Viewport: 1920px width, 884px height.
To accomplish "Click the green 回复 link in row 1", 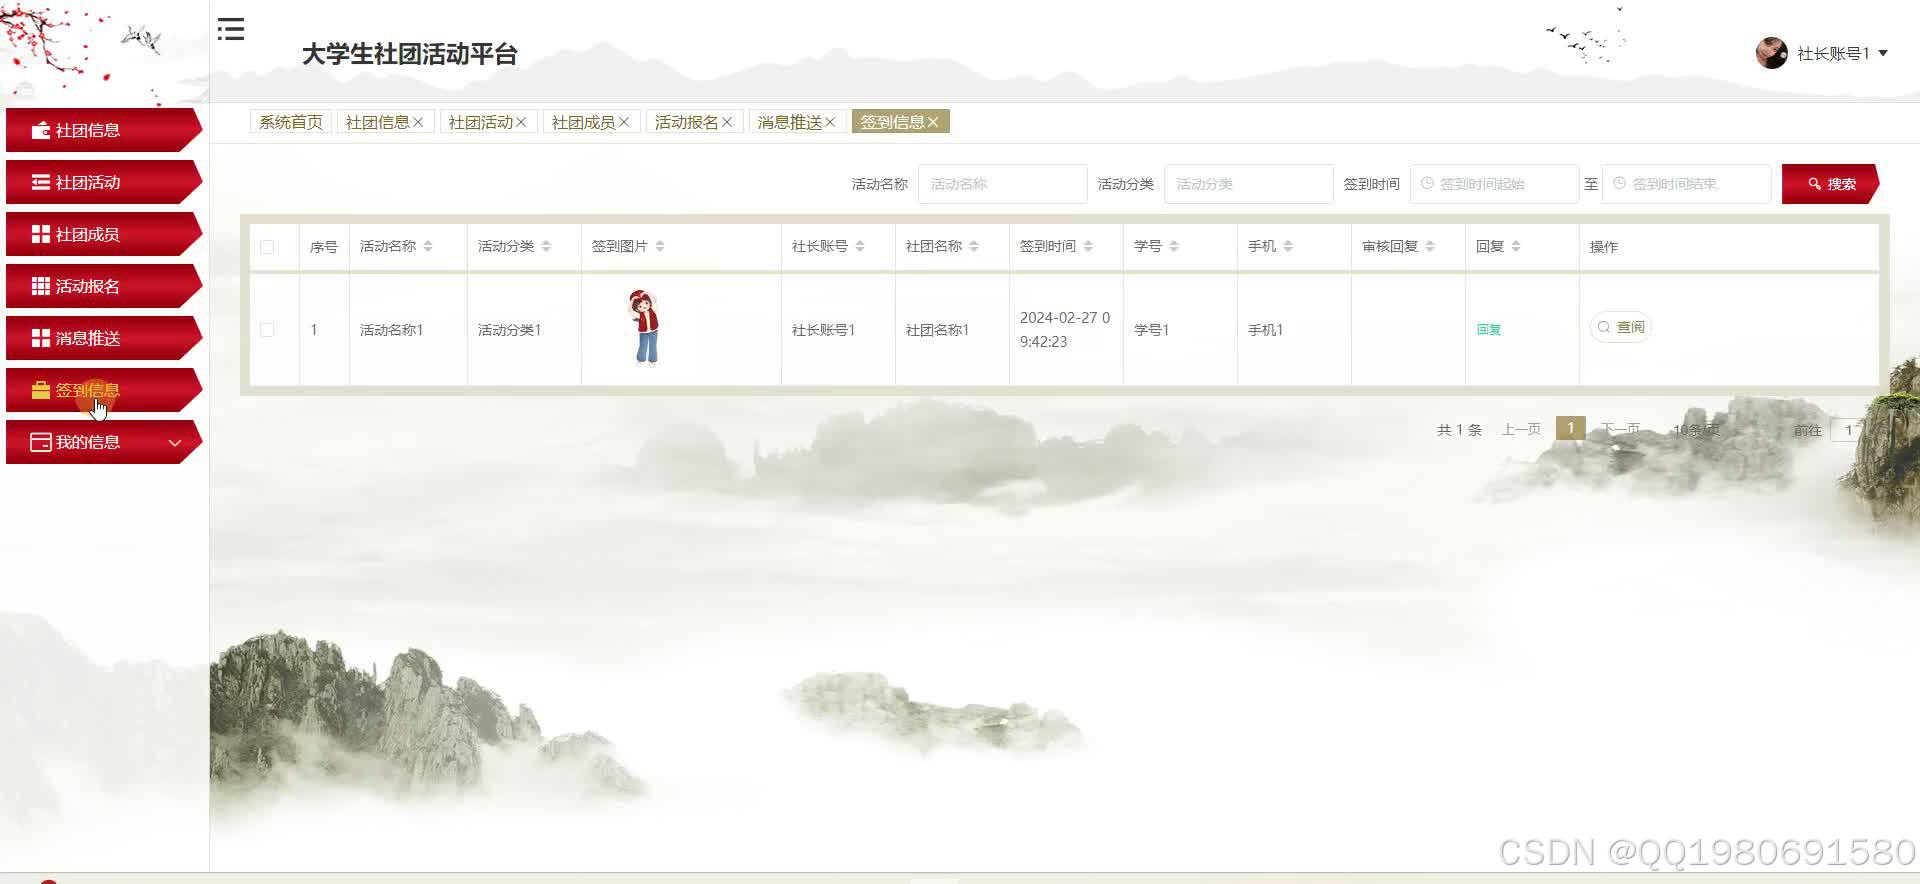I will coord(1489,330).
